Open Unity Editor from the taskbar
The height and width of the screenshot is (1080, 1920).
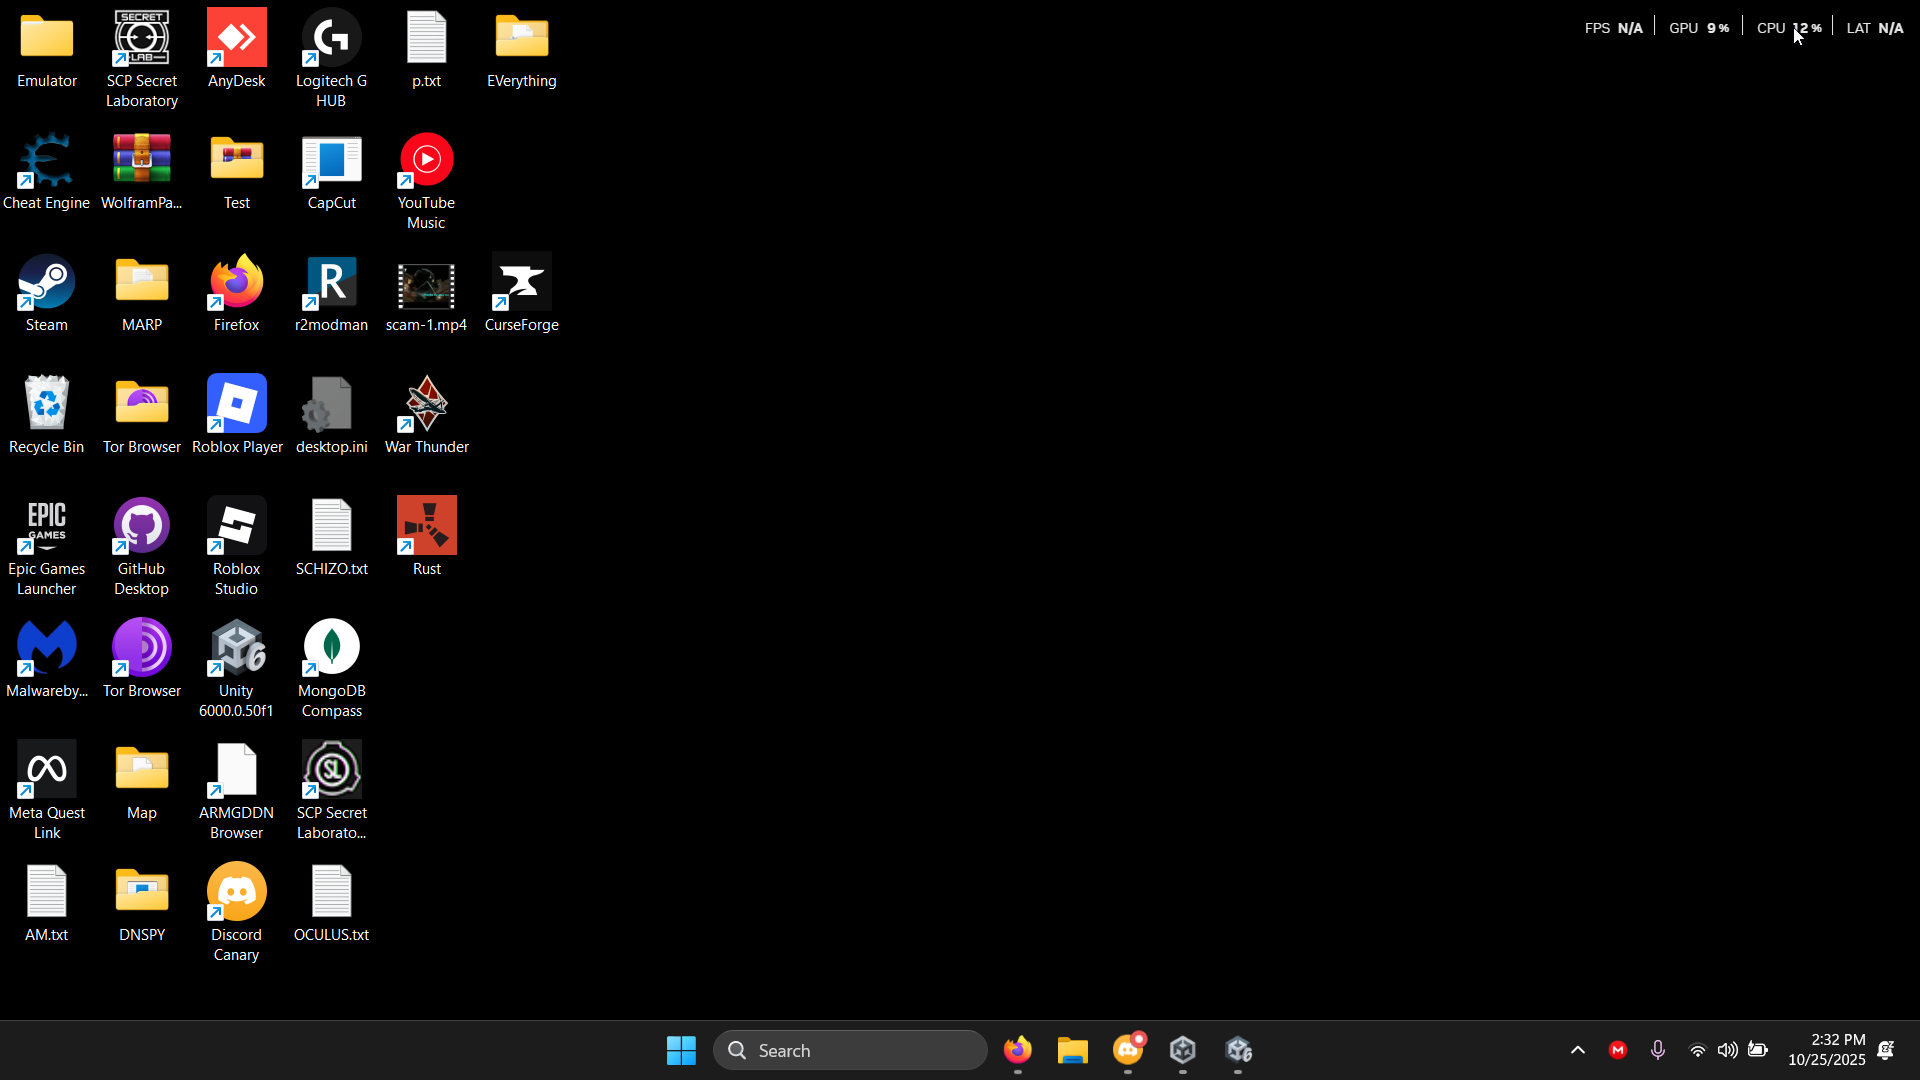point(1239,1050)
